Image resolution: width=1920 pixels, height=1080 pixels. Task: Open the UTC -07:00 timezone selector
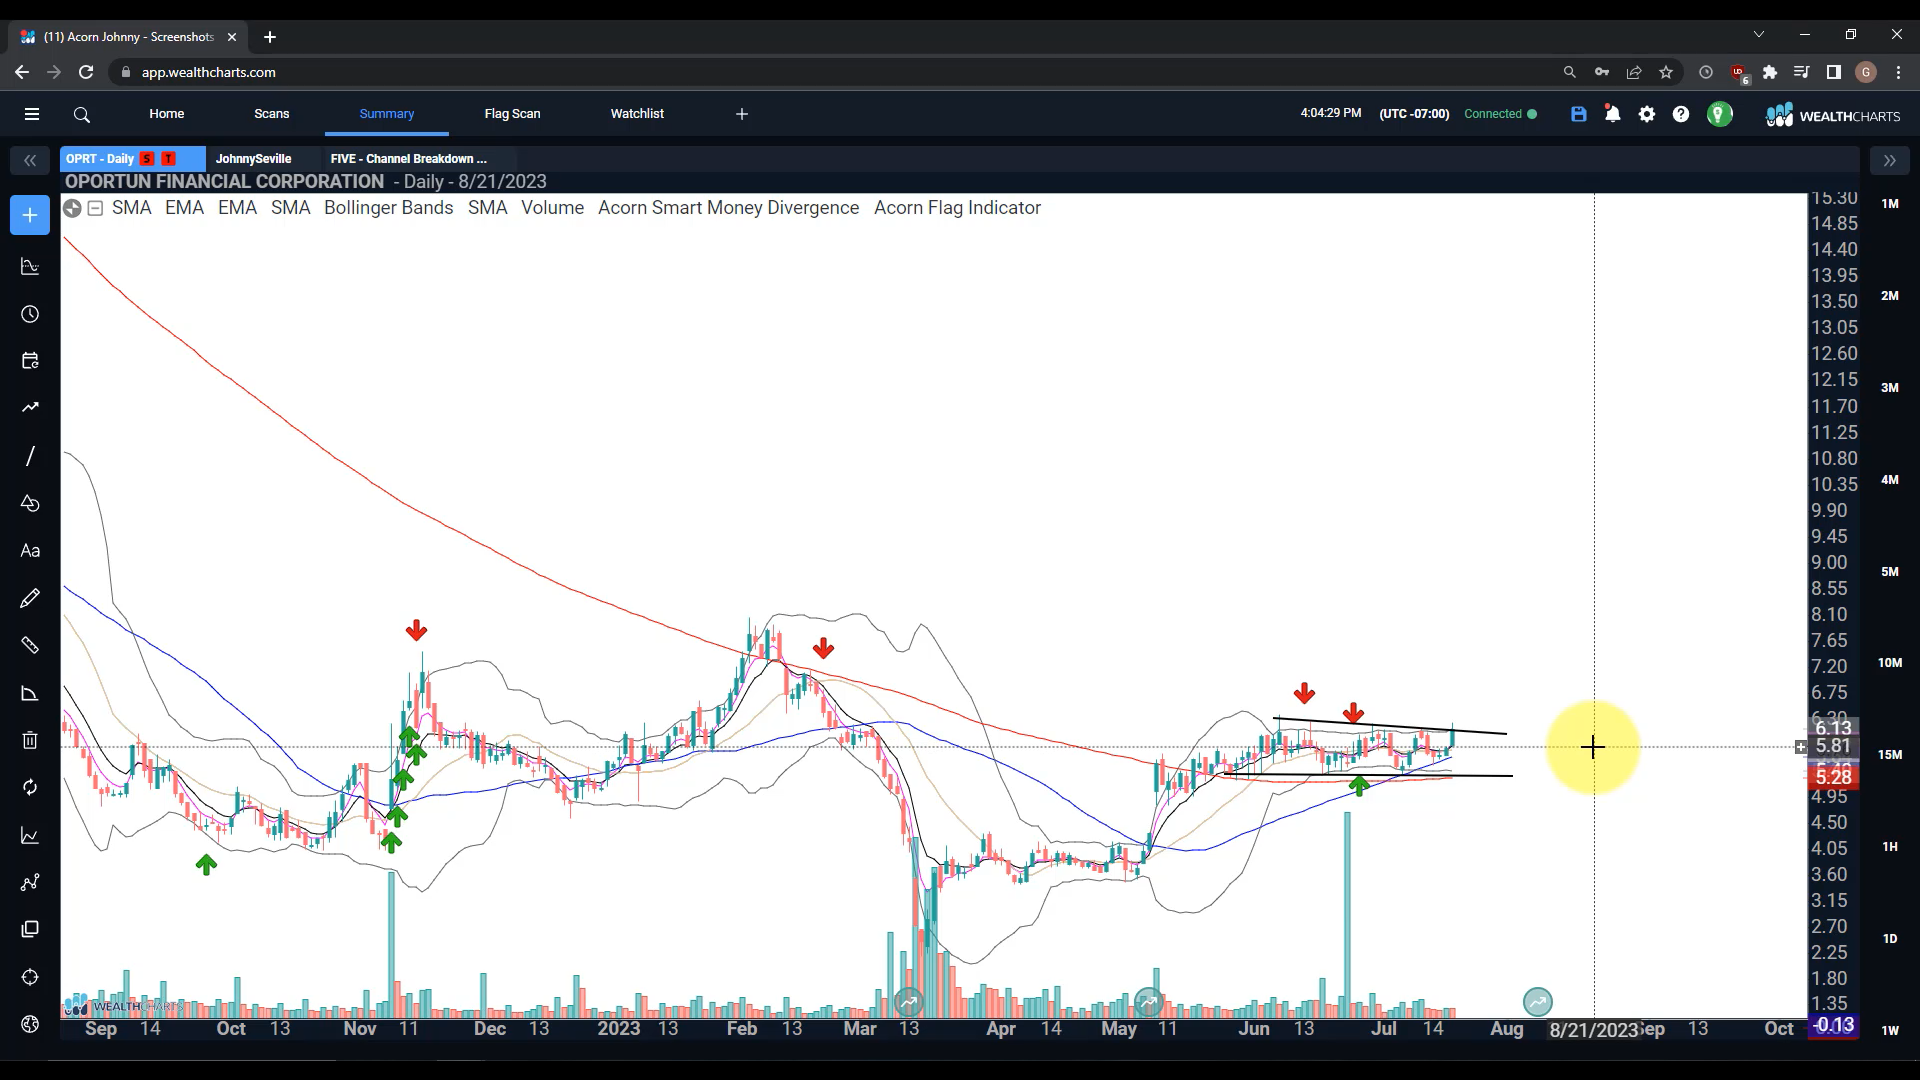1414,114
